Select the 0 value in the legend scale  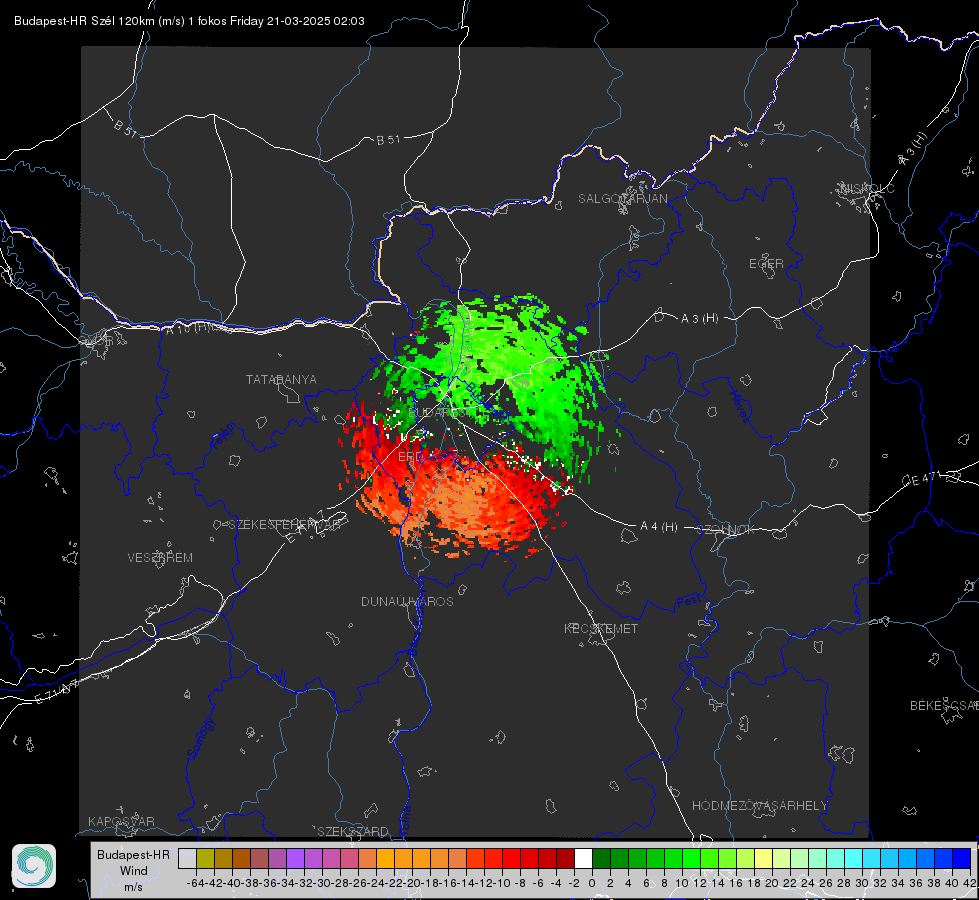592,883
